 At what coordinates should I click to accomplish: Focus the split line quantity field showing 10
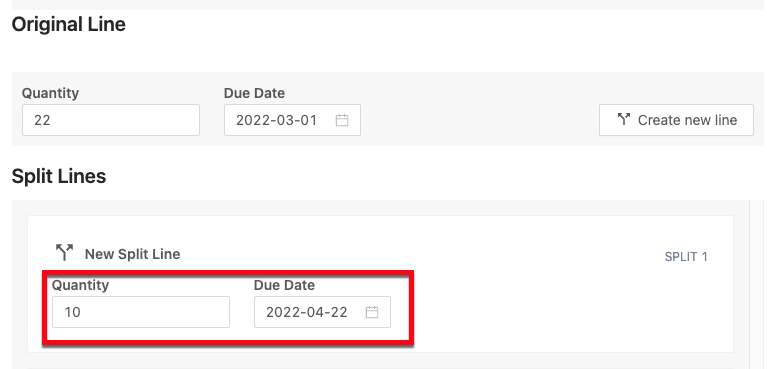[x=141, y=312]
